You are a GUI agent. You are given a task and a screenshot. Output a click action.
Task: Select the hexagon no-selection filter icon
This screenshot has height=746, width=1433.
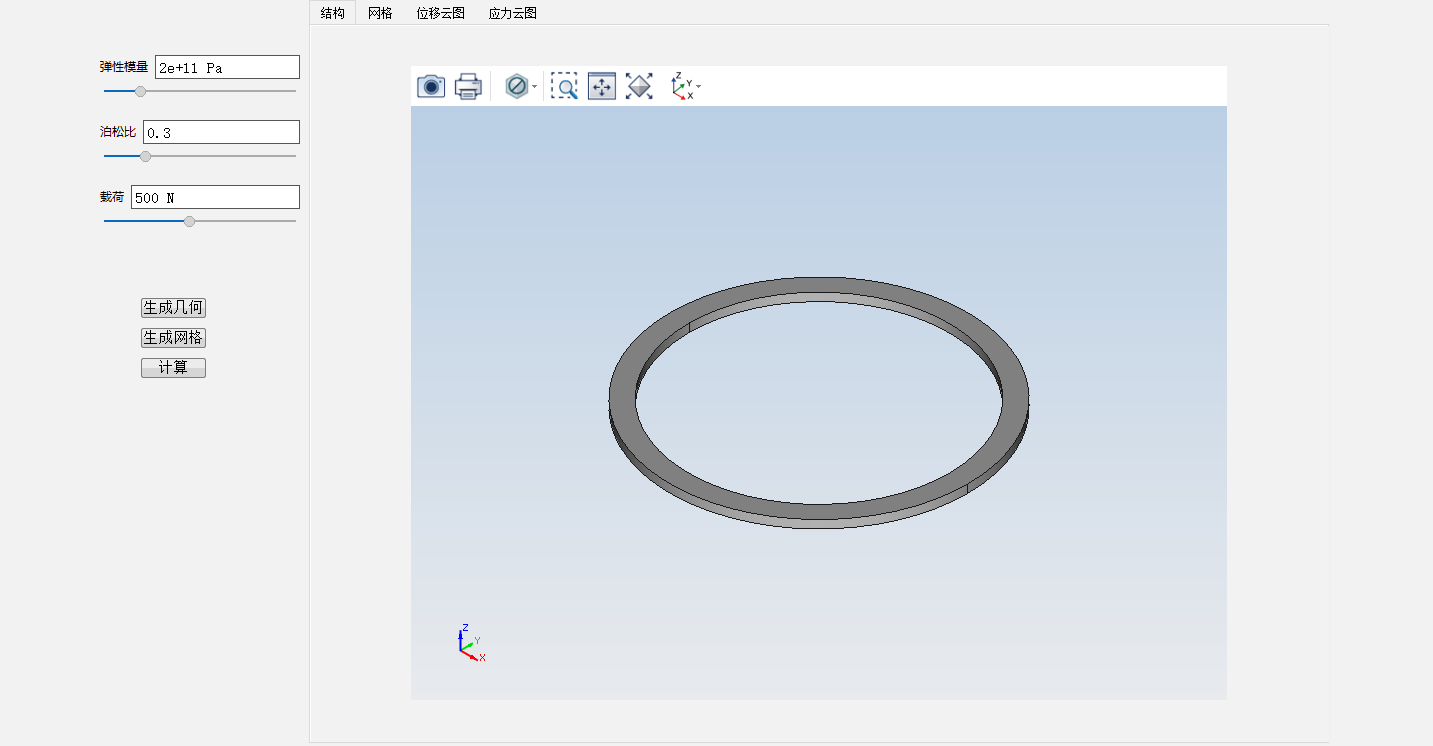pos(517,86)
